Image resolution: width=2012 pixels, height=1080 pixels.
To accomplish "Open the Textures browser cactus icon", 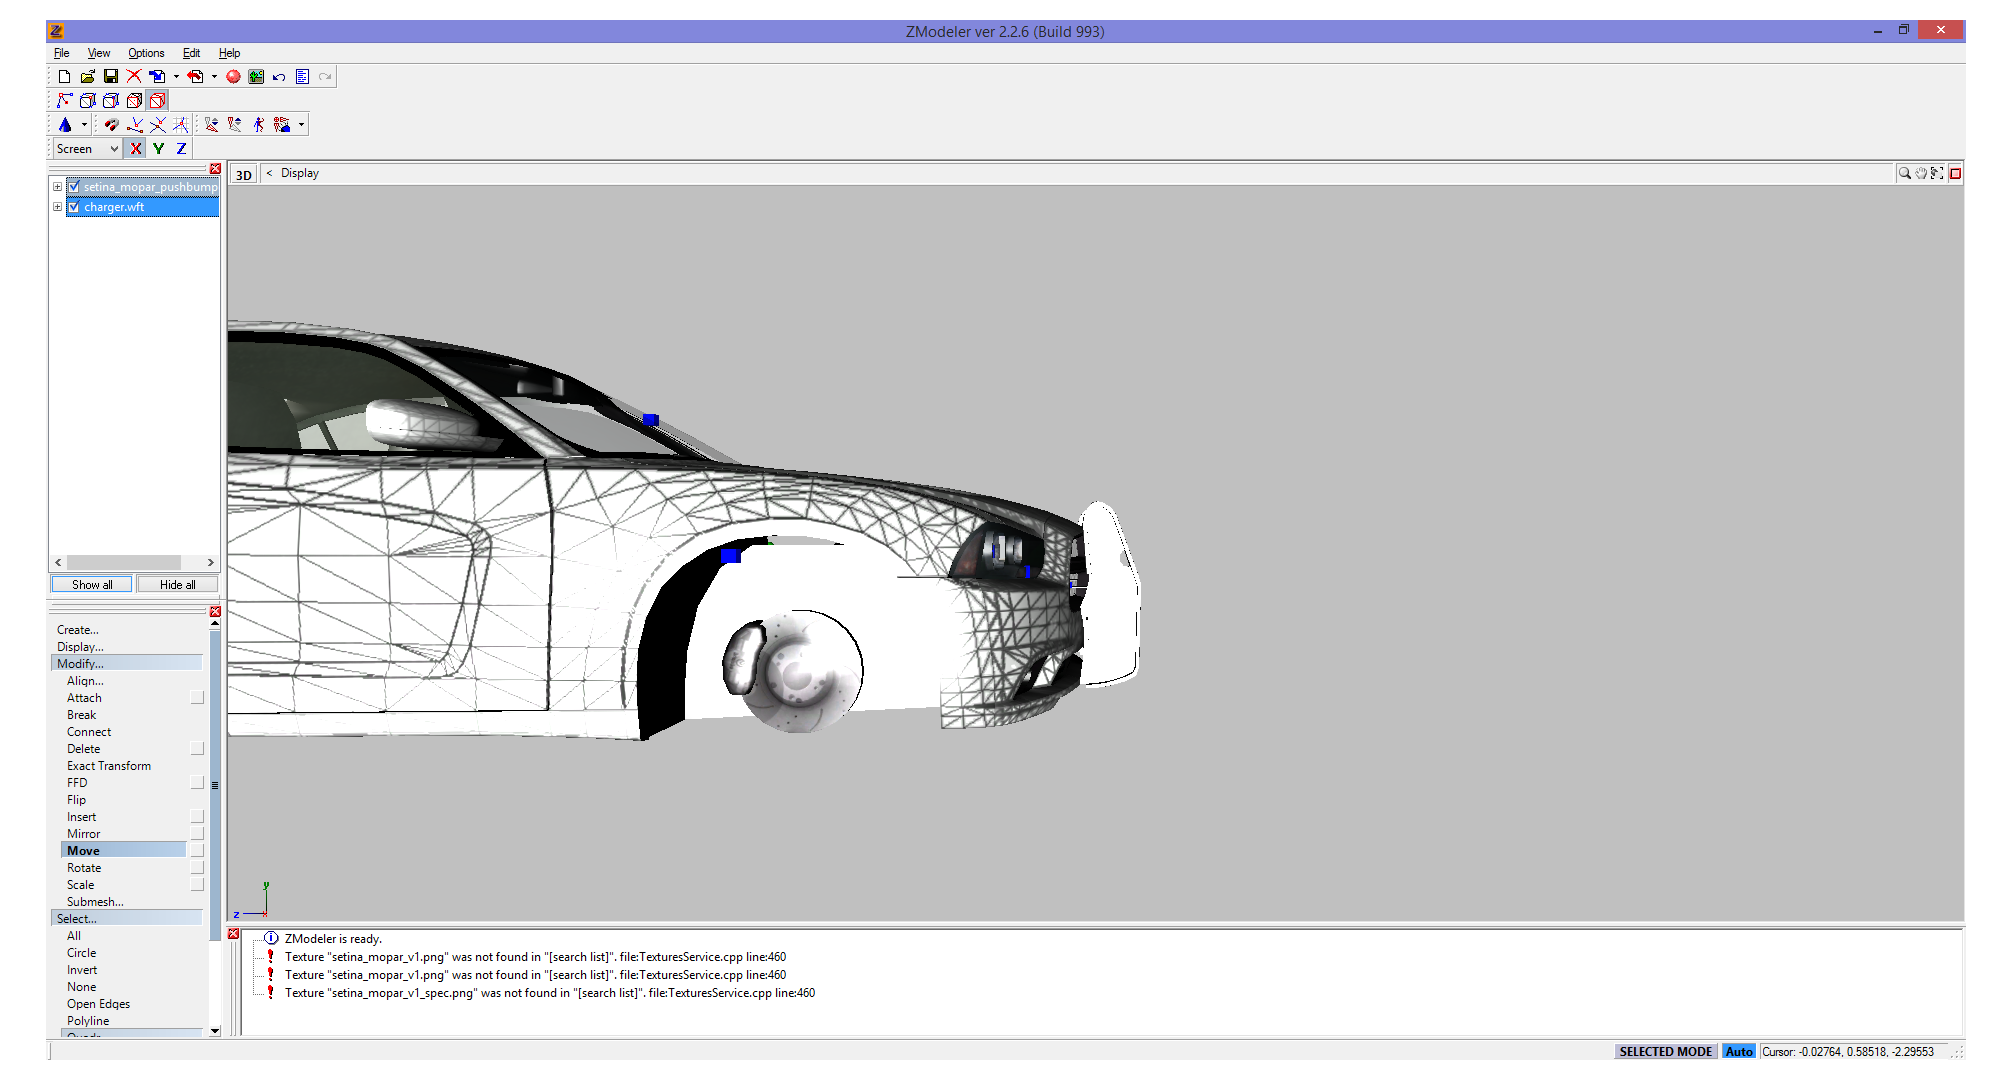I will coord(256,76).
